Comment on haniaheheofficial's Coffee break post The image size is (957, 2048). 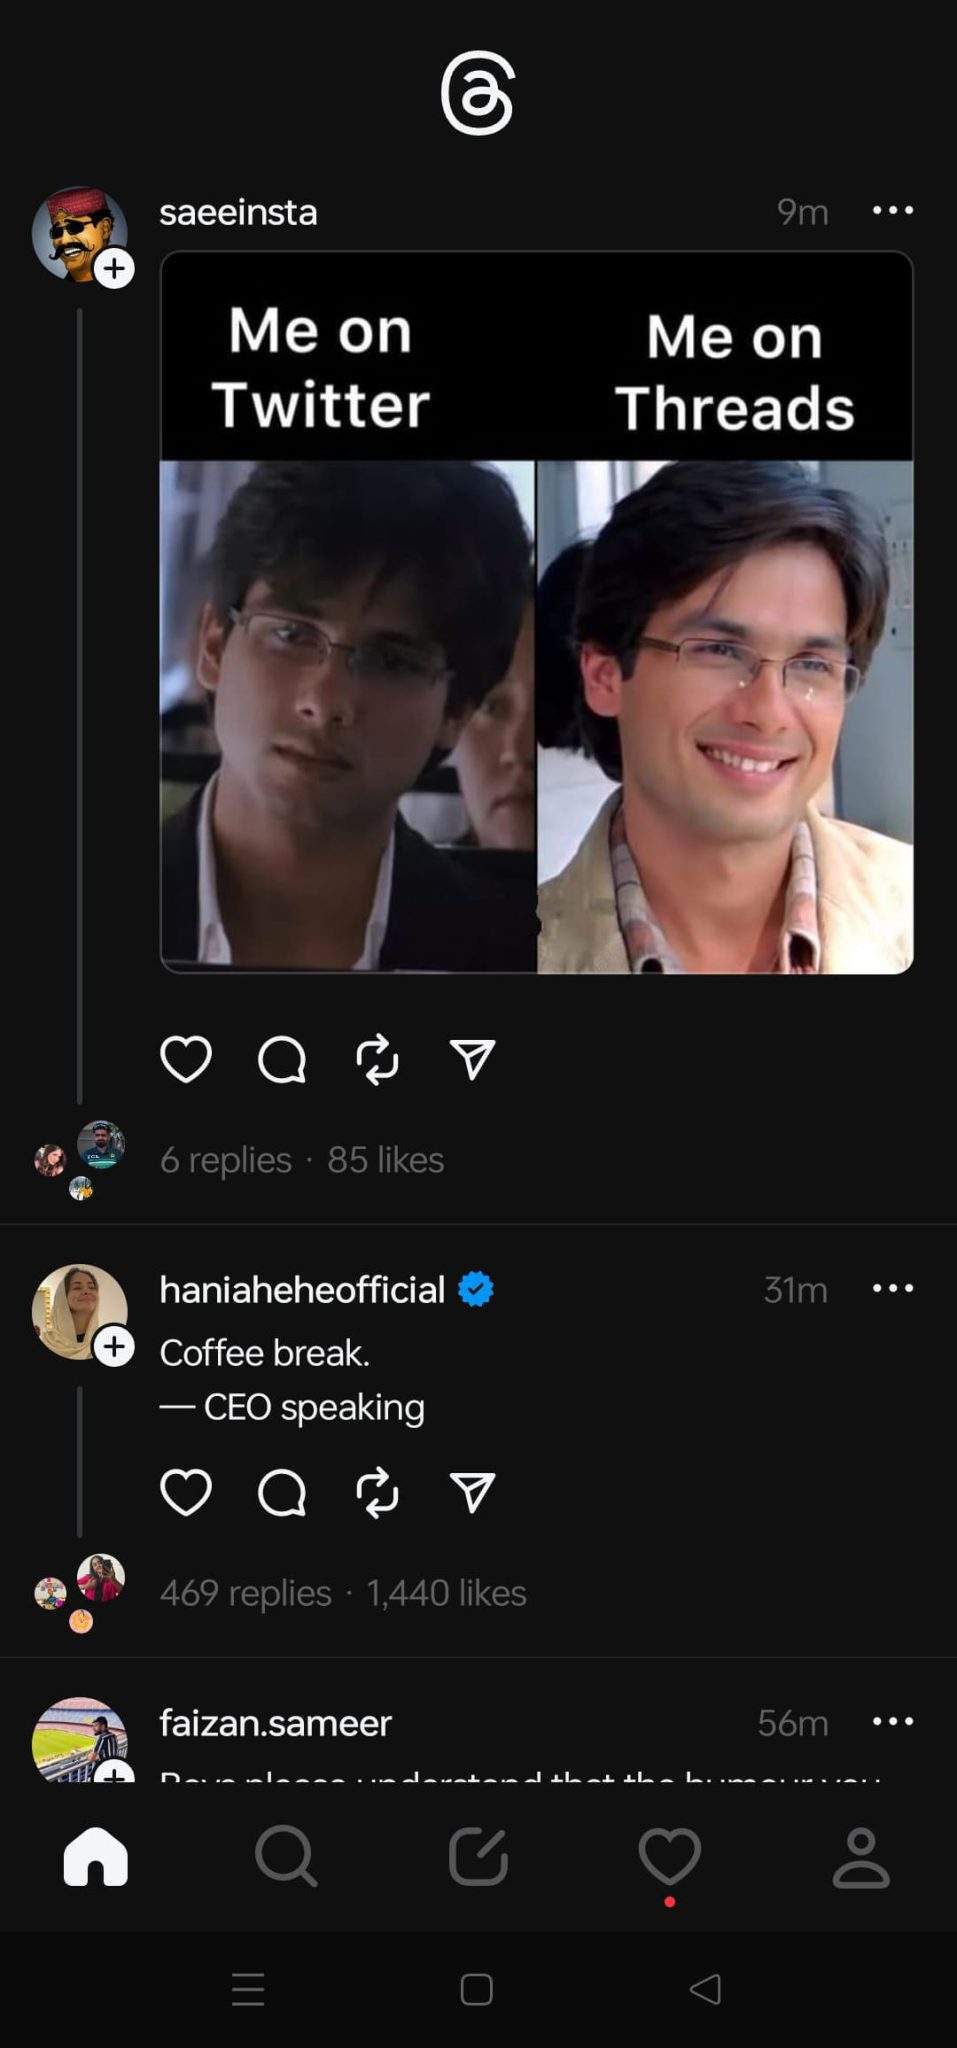coord(281,1493)
